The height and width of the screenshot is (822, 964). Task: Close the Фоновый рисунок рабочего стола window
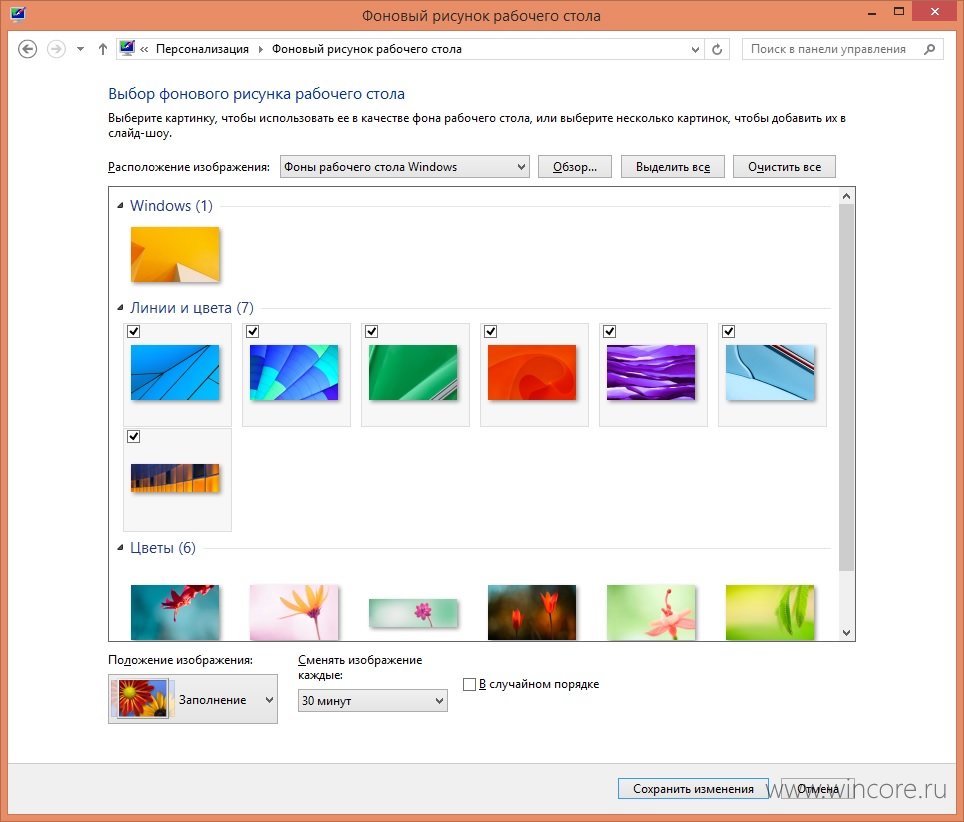click(x=934, y=12)
